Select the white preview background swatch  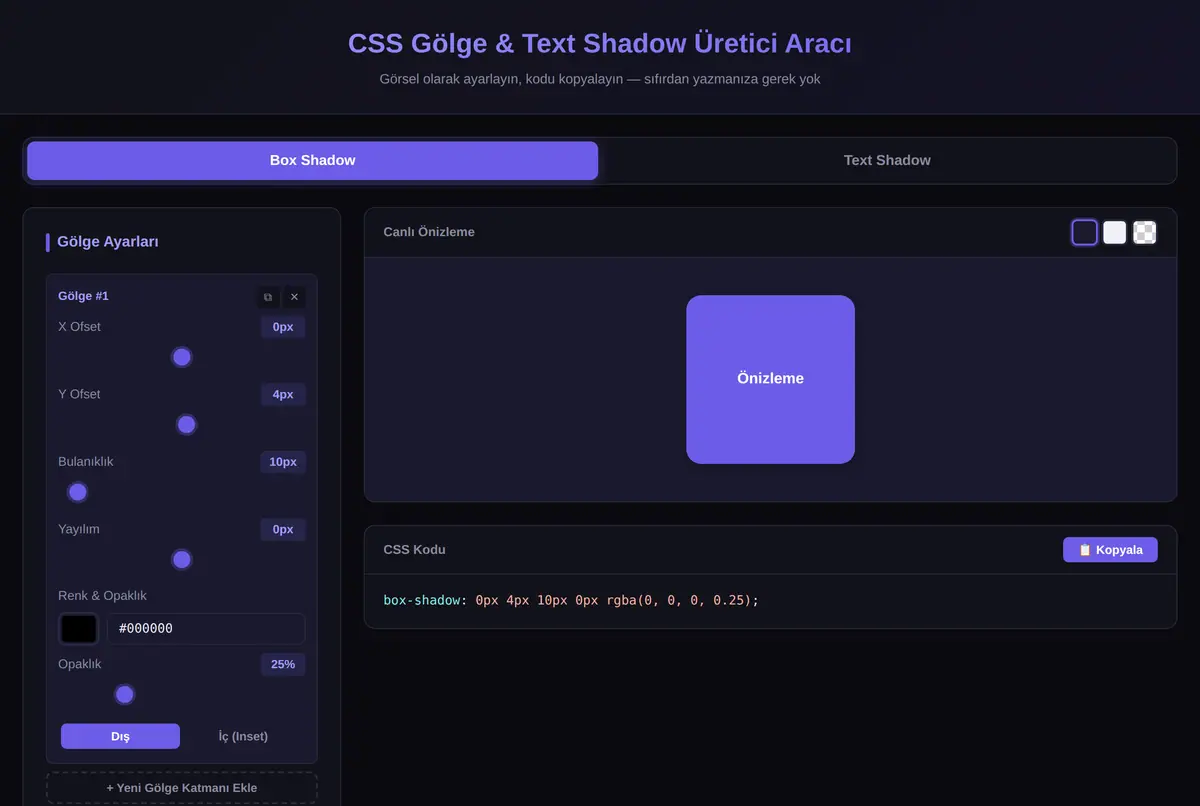[1115, 233]
